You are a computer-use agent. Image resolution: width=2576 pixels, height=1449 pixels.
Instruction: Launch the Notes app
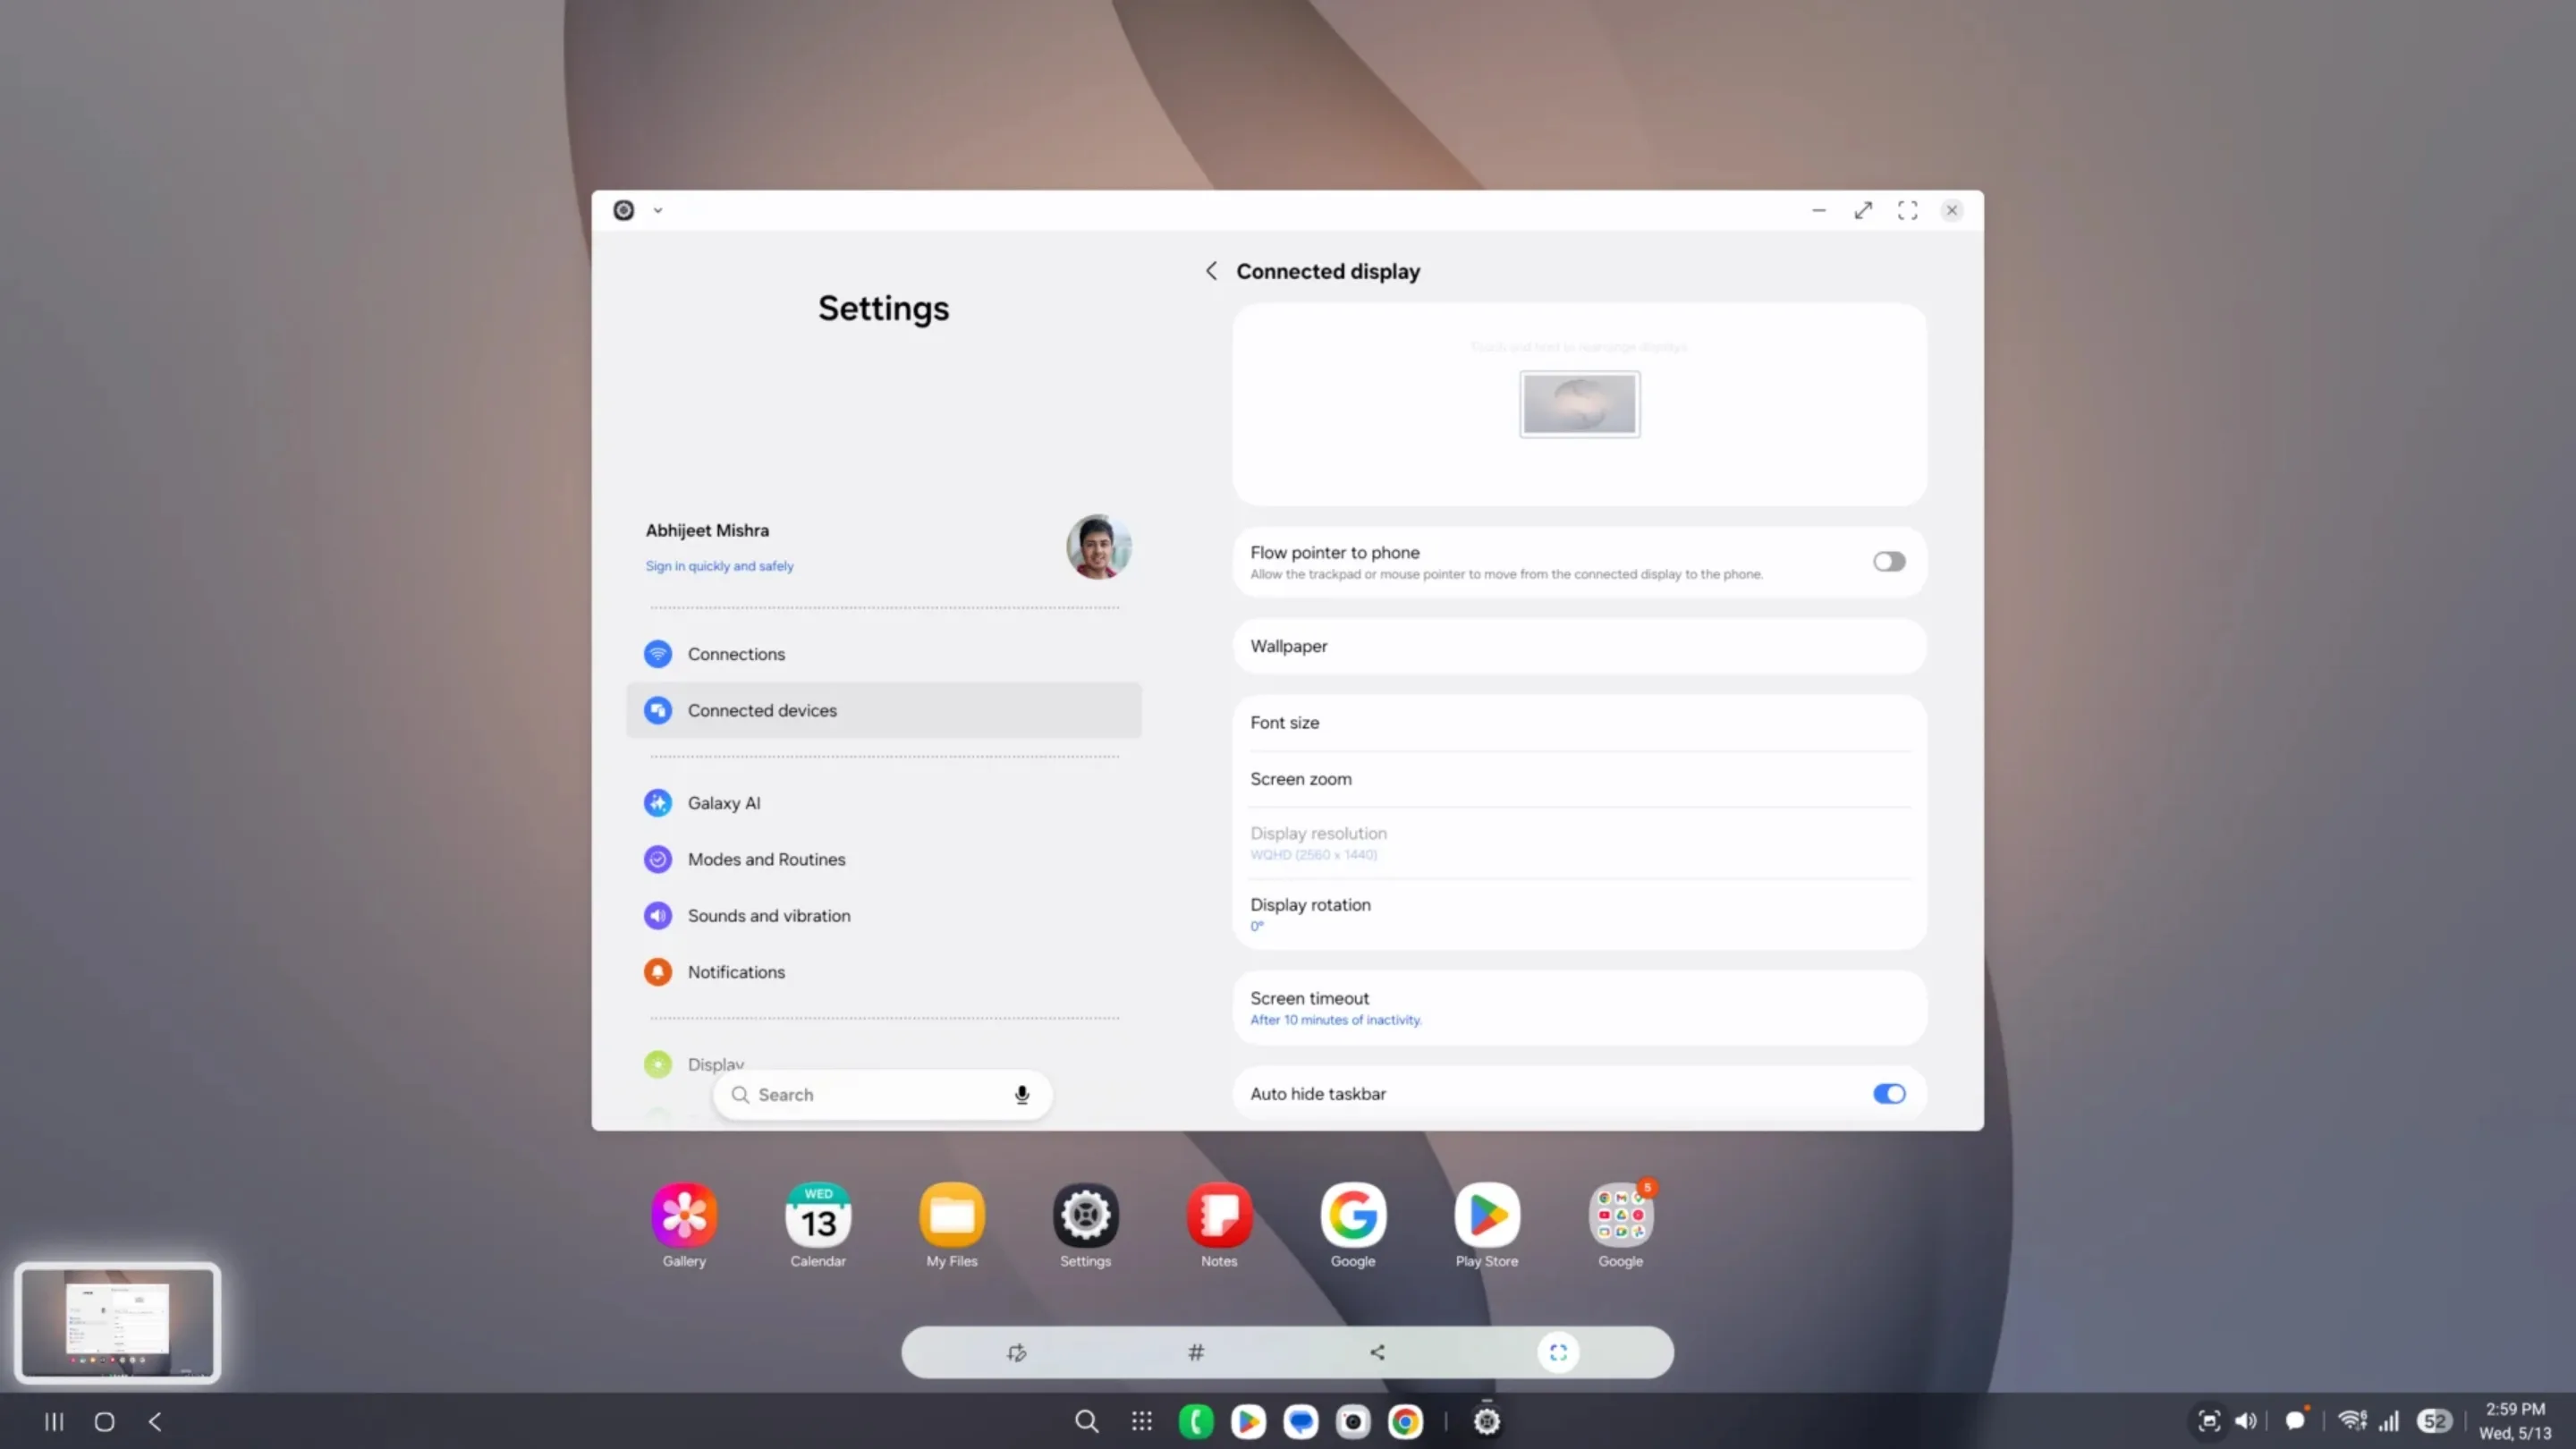click(1219, 1215)
